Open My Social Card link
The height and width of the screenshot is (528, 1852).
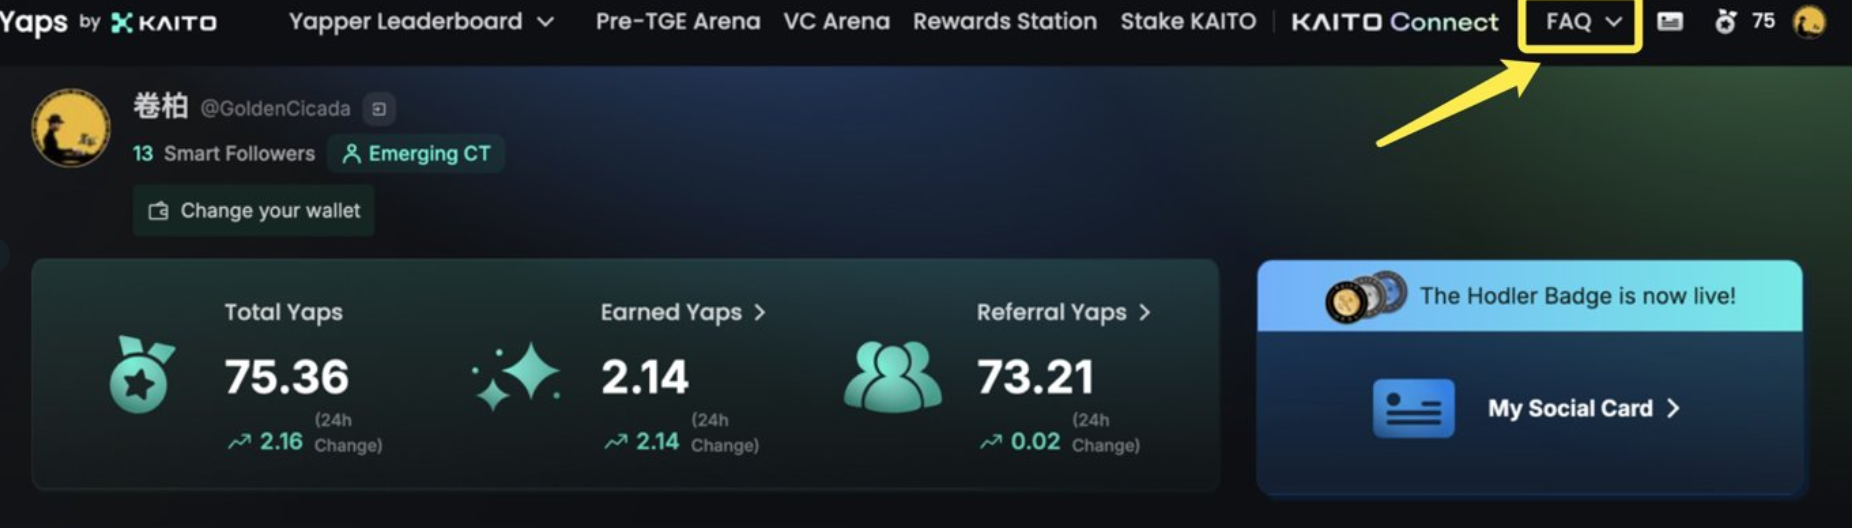tap(1583, 409)
